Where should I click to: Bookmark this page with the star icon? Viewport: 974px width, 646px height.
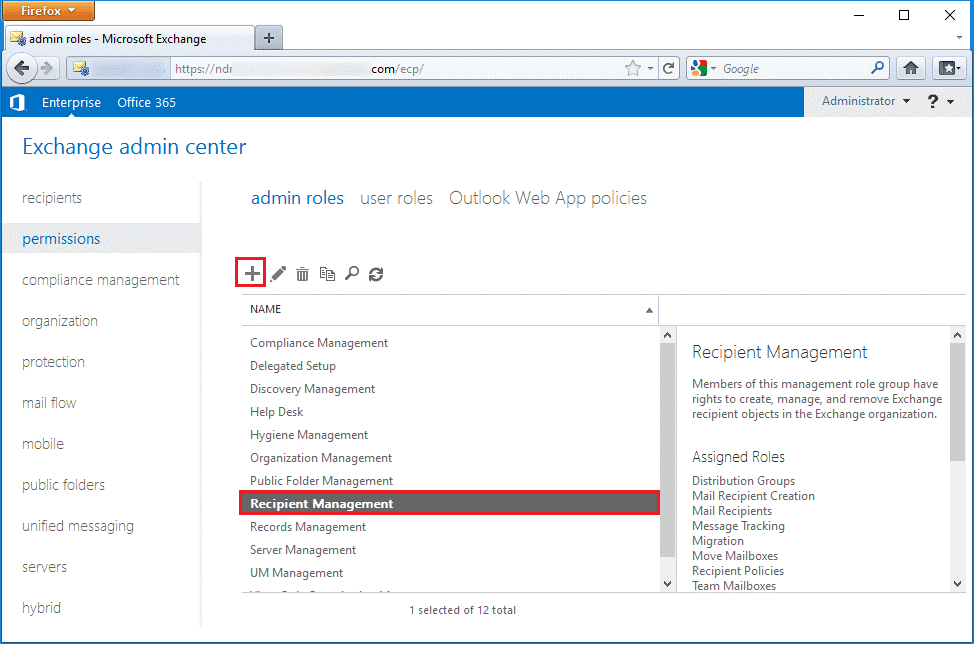(632, 68)
